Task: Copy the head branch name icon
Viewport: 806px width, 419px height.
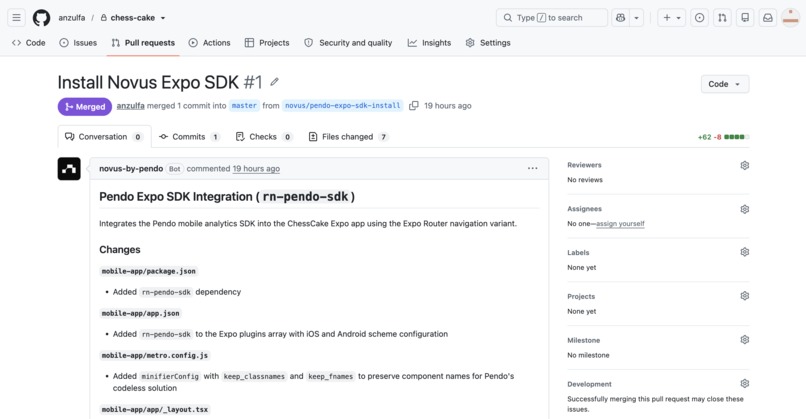Action: 413,105
